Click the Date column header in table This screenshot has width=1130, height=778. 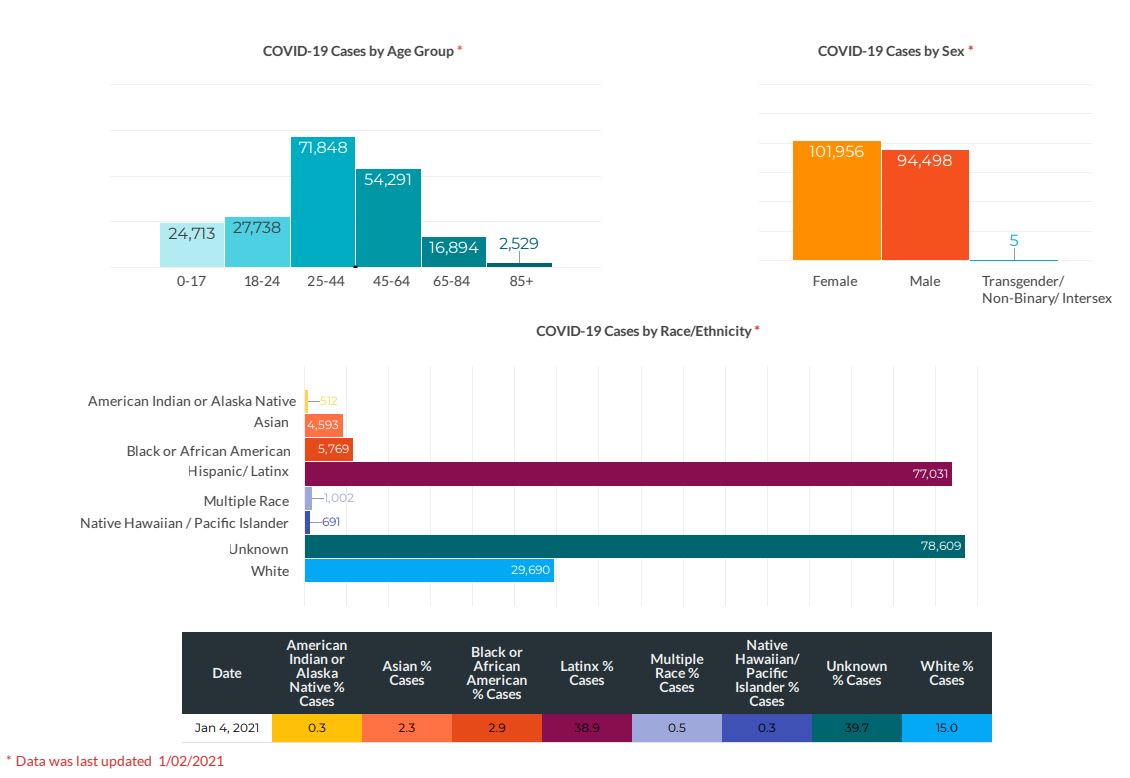coord(227,673)
